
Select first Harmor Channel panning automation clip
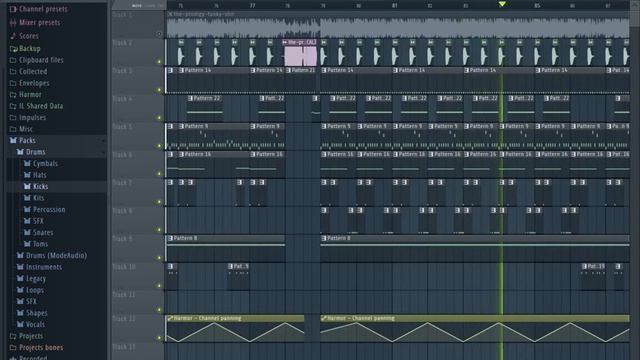click(x=235, y=329)
